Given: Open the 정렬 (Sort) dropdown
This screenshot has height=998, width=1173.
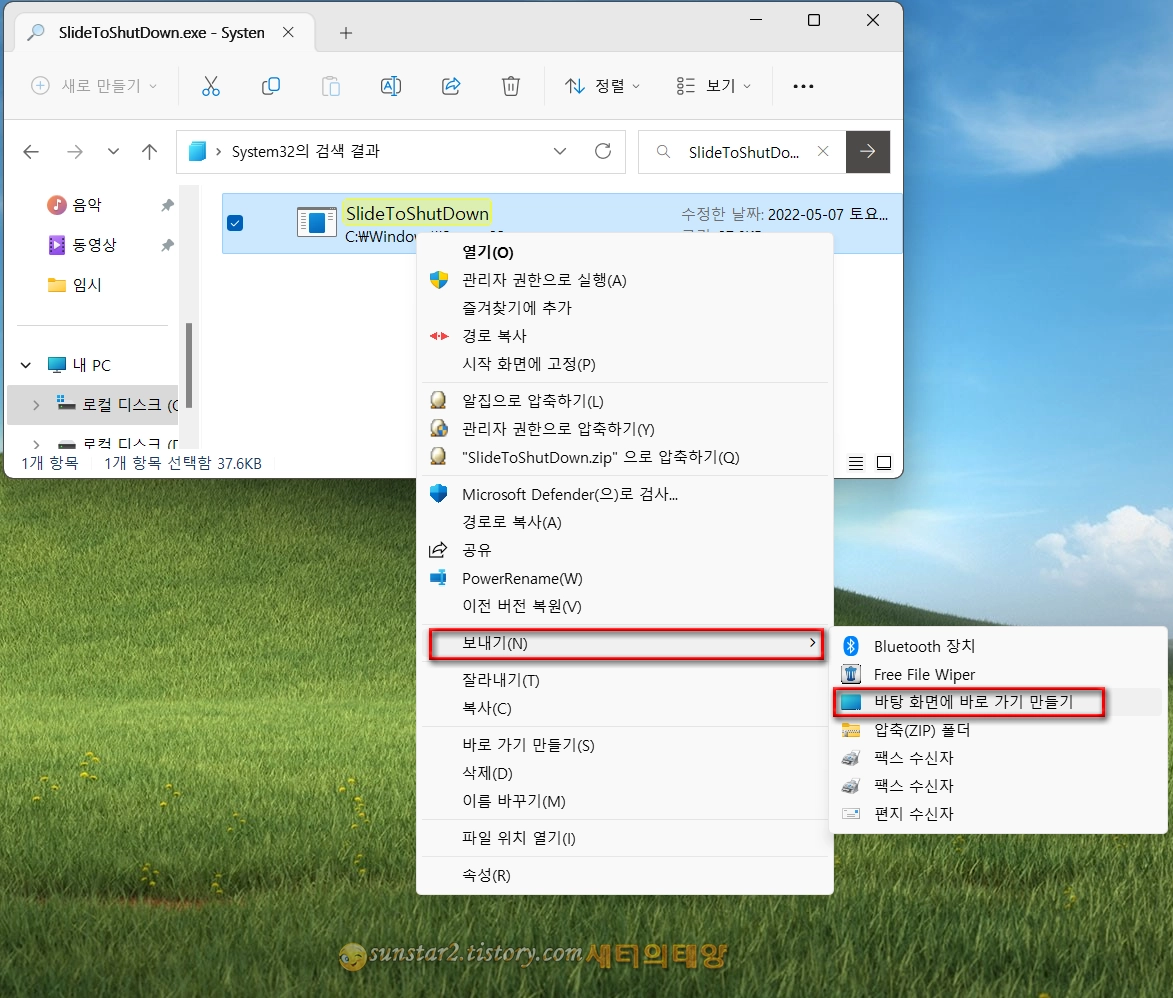Looking at the screenshot, I should (x=601, y=86).
